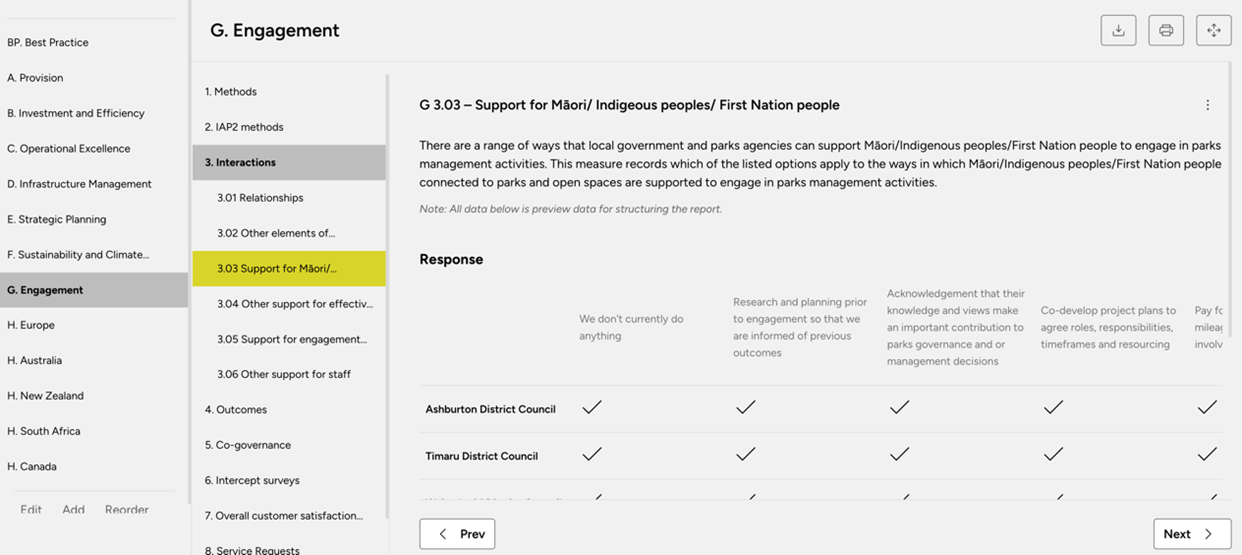The width and height of the screenshot is (1242, 555).
Task: Click the print icon button
Action: coord(1166,30)
